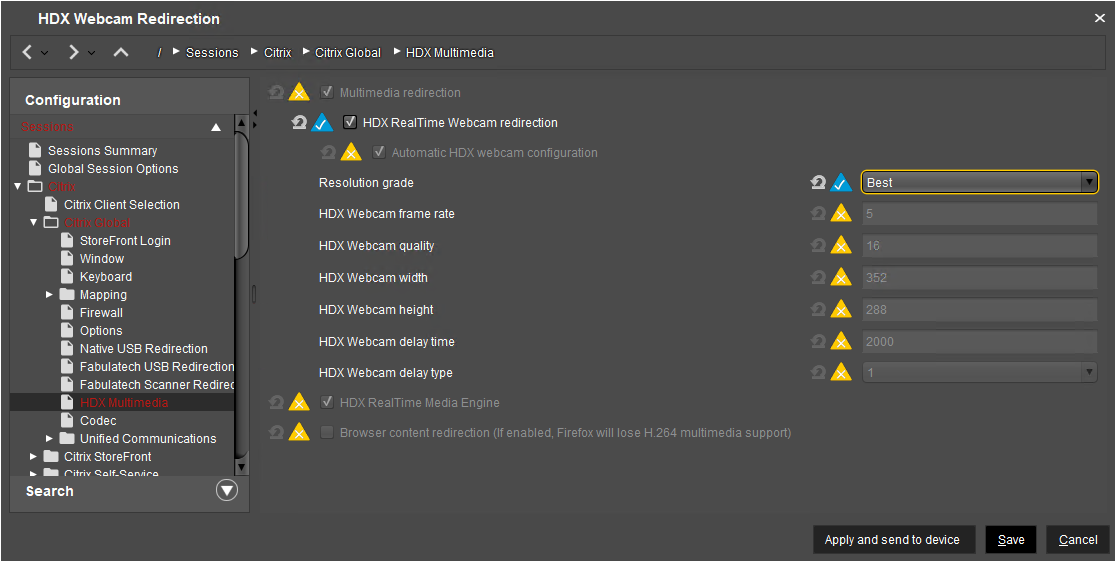Screen dimensions: 1115x561
Task: Click yellow triangle beside HDX RealTime Media Engine
Action: point(299,402)
